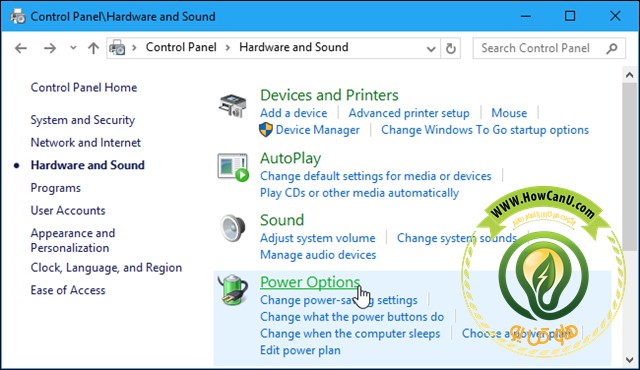Go up one level with up arrow
Viewport: 640px width, 370px height.
(x=93, y=48)
